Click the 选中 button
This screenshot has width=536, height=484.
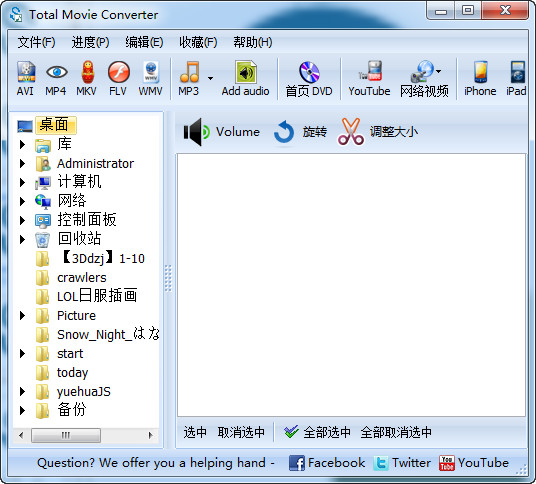pyautogui.click(x=195, y=432)
